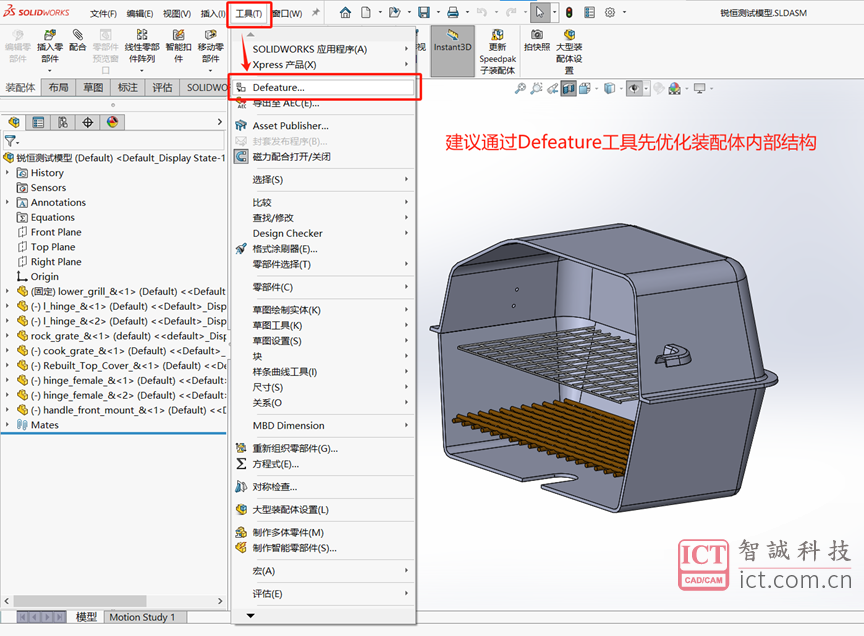Click the Print icon in top toolbar
This screenshot has height=636, width=864.
pyautogui.click(x=453, y=12)
